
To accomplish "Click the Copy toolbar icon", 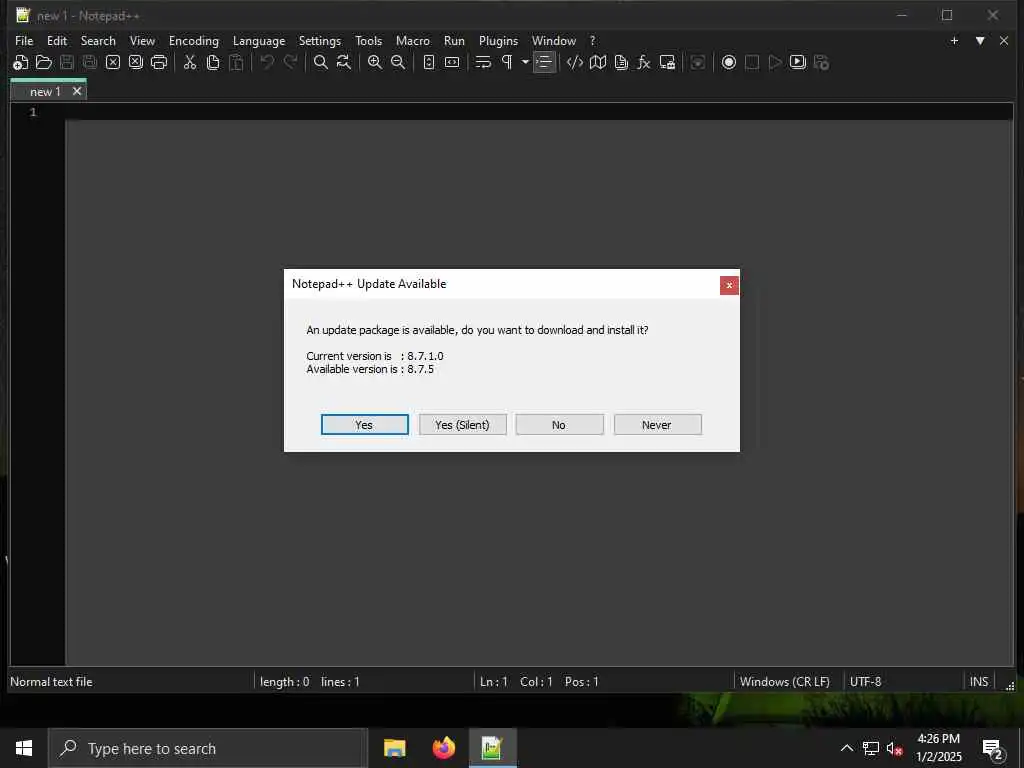I will point(213,63).
